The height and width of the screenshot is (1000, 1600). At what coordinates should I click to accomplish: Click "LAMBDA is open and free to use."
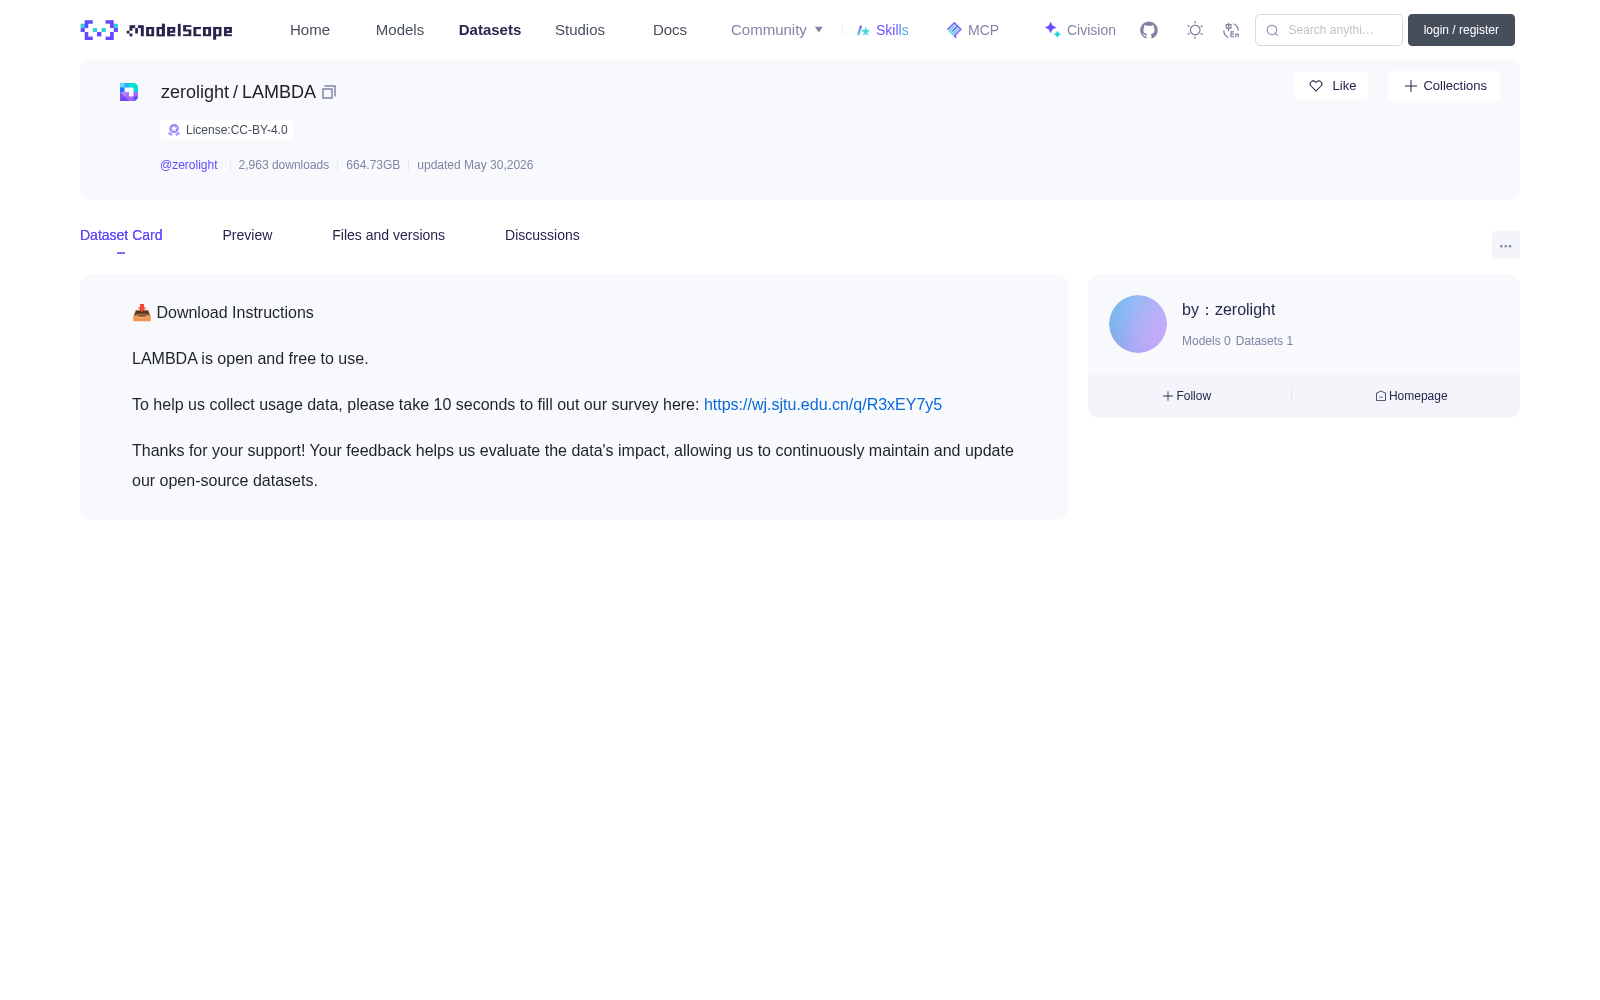click(250, 358)
